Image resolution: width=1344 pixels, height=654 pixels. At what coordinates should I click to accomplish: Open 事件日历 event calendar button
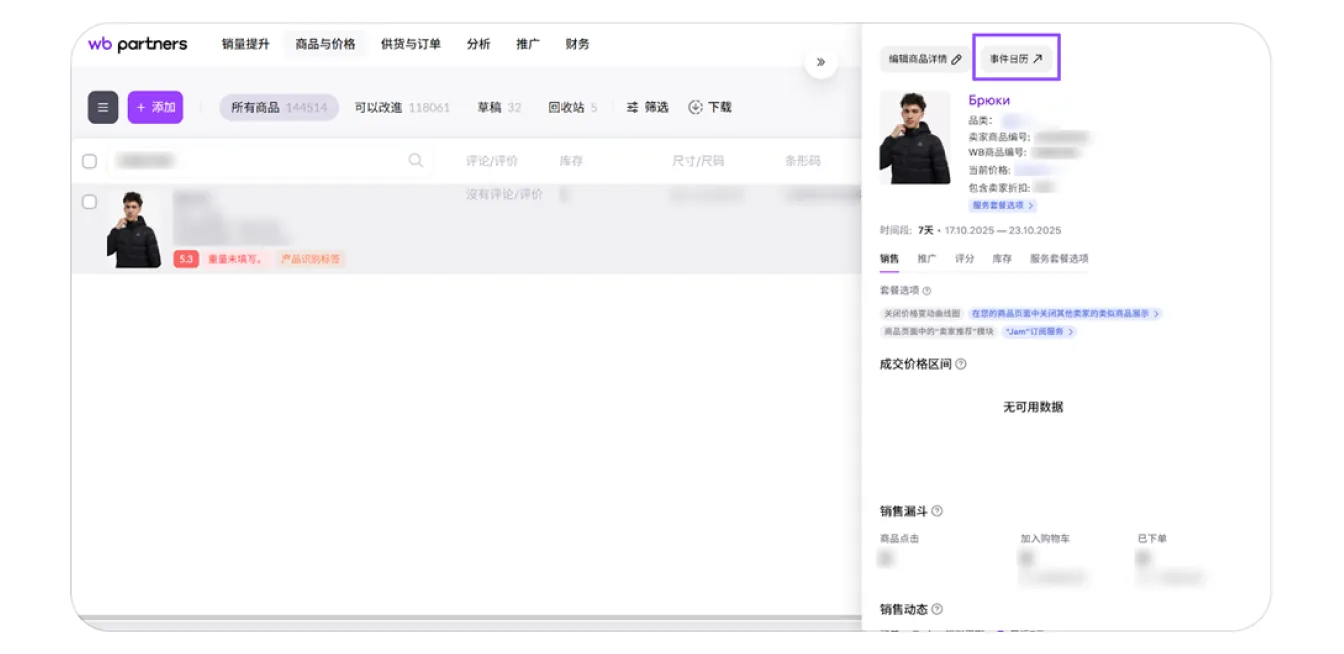[x=1016, y=59]
